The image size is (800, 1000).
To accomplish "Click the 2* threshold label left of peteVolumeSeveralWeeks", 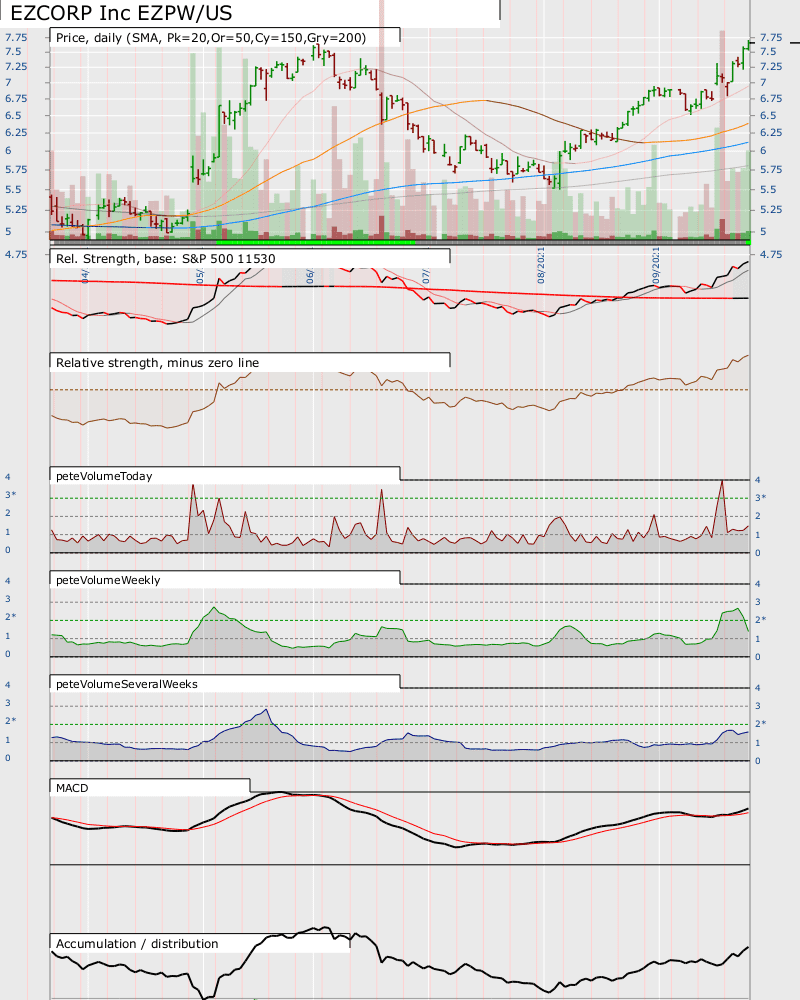I will (x=11, y=721).
